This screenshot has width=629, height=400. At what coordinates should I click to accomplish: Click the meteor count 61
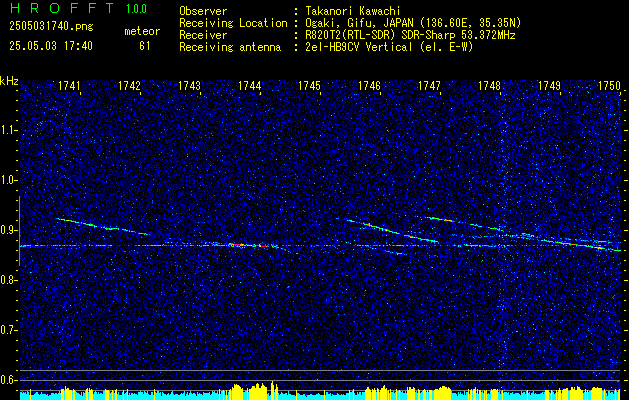pyautogui.click(x=144, y=46)
